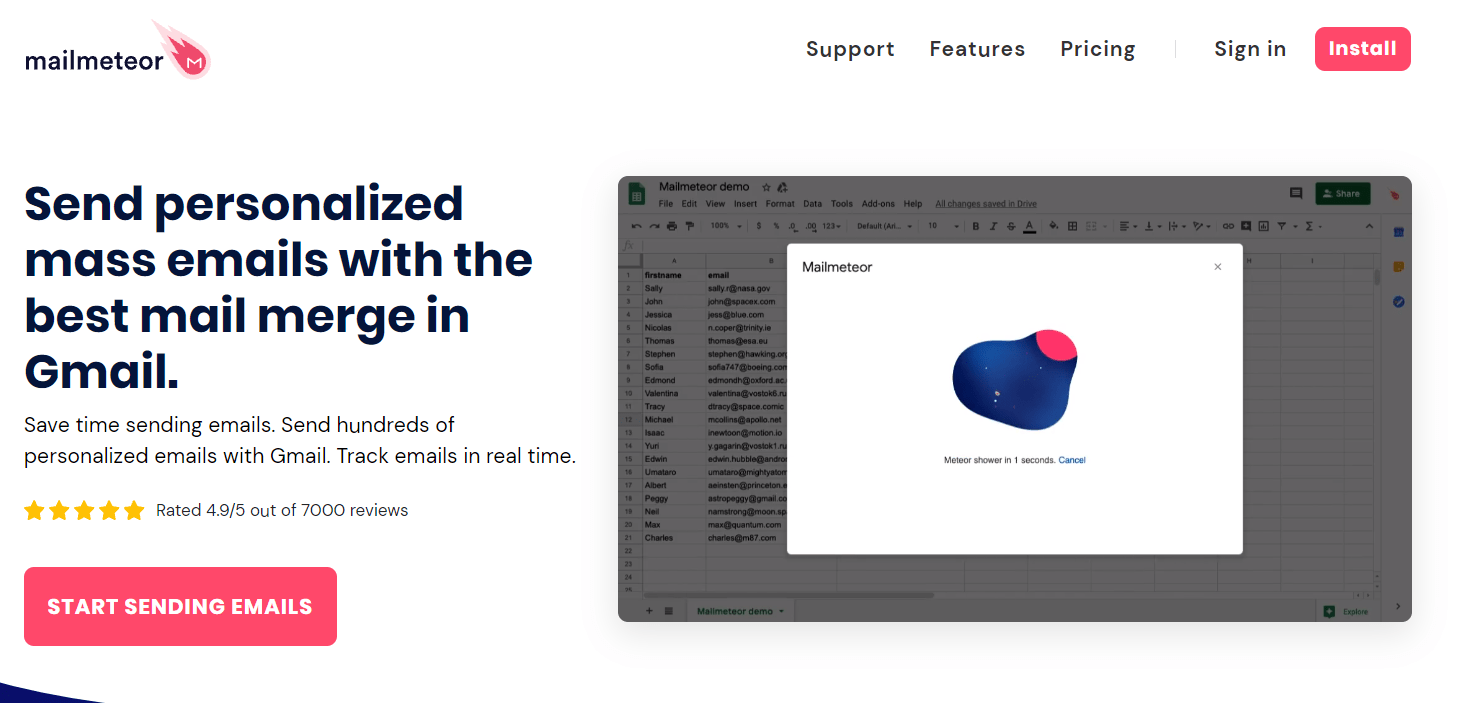This screenshot has width=1475, height=703.
Task: Click the text color underline A swatch
Action: click(x=1029, y=226)
